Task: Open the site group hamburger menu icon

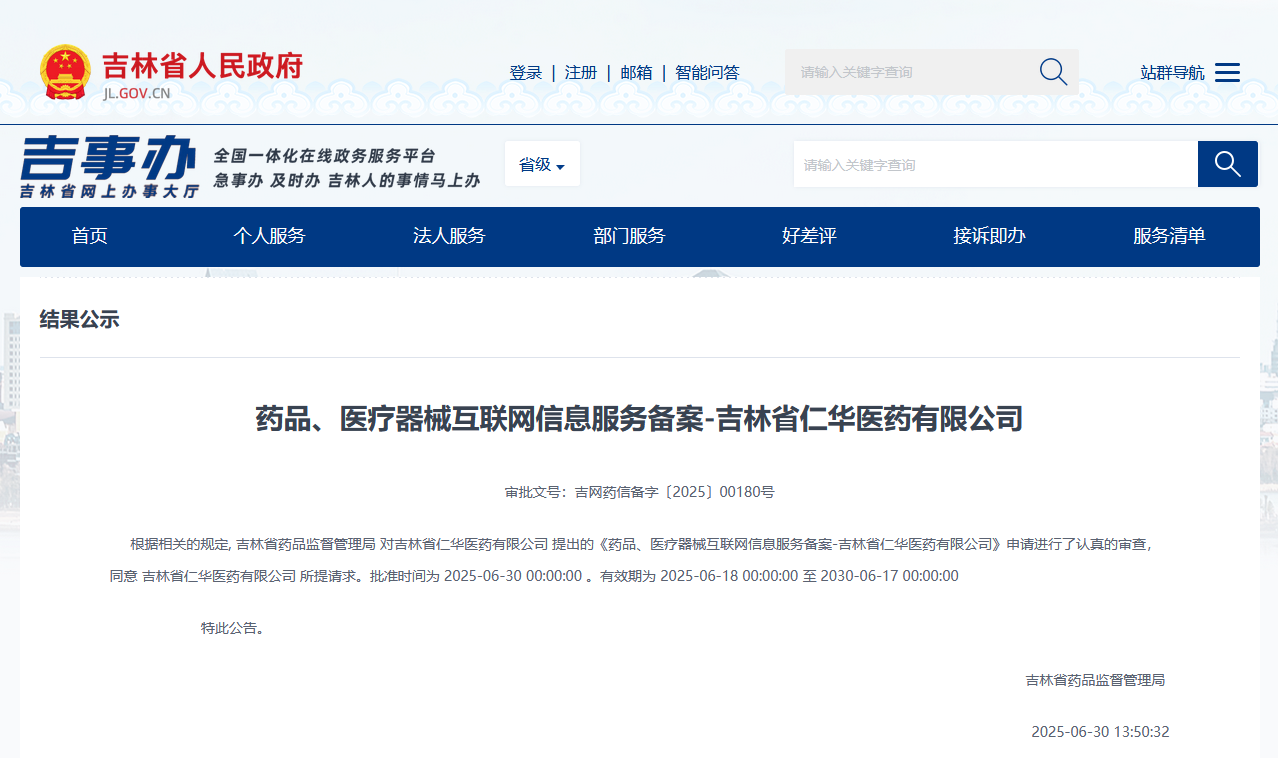Action: 1227,73
